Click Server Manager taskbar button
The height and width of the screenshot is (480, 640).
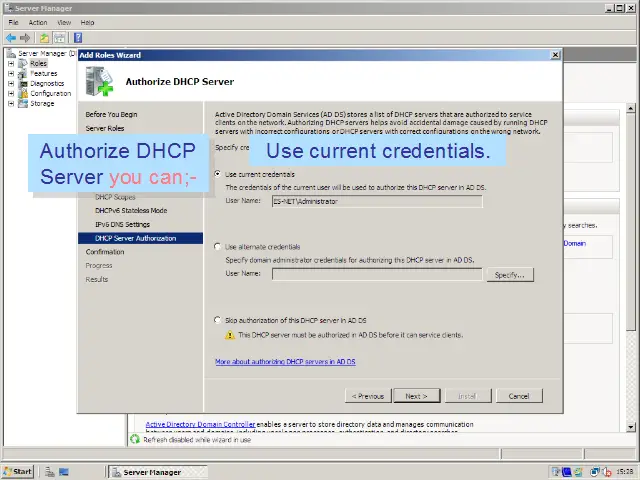158,472
